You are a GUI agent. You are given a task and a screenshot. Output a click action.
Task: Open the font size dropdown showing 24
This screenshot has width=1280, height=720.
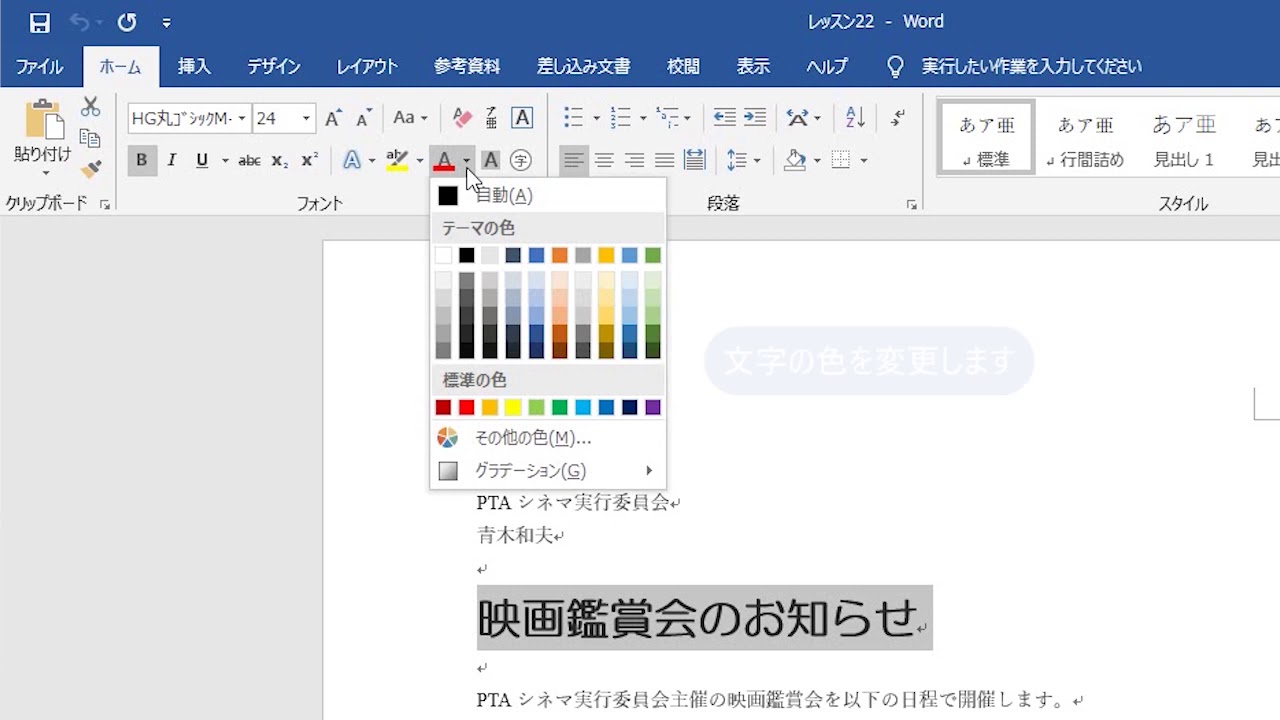pos(307,118)
